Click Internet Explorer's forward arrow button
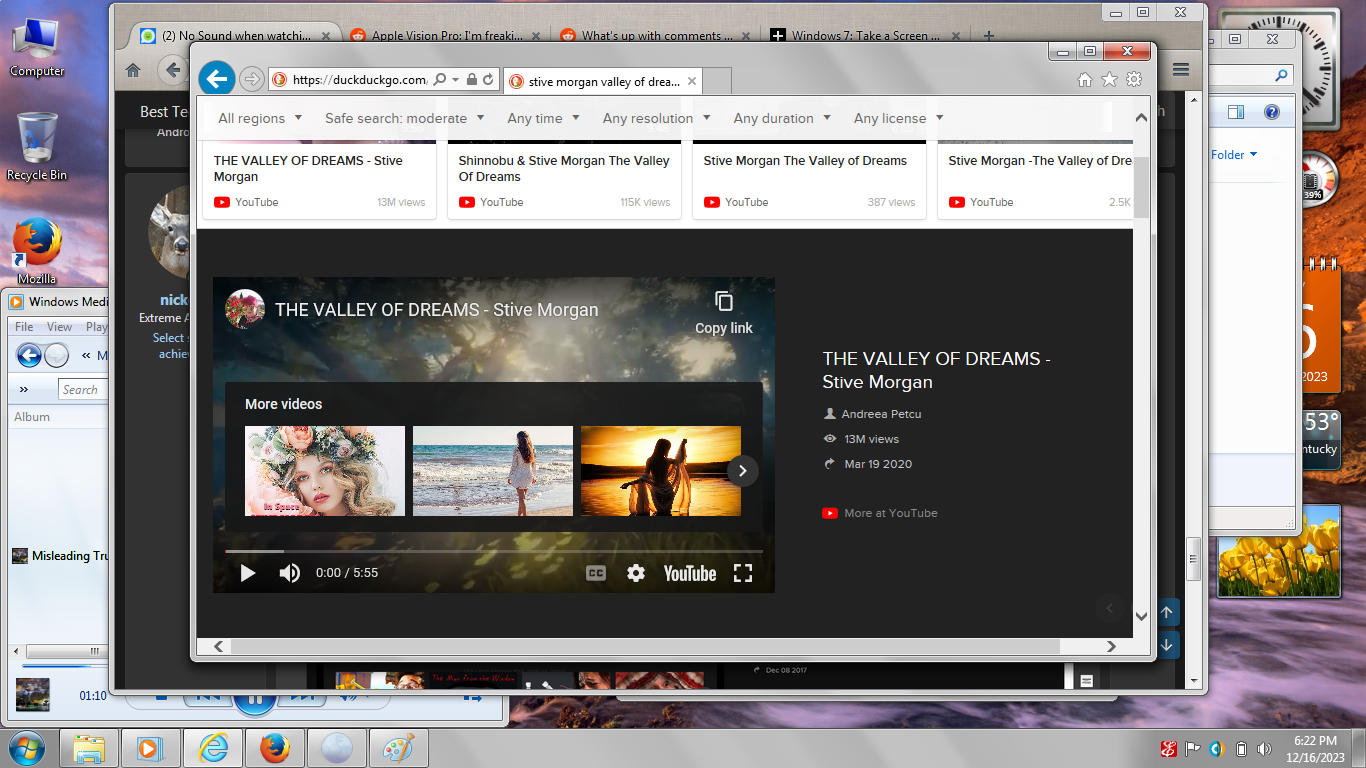Viewport: 1366px width, 768px height. tap(252, 79)
